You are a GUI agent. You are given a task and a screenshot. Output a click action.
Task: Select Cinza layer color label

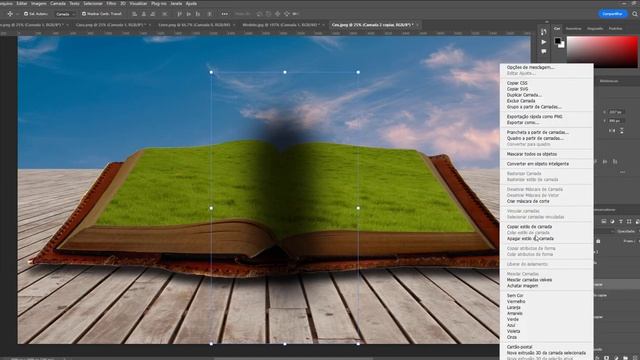[512, 337]
